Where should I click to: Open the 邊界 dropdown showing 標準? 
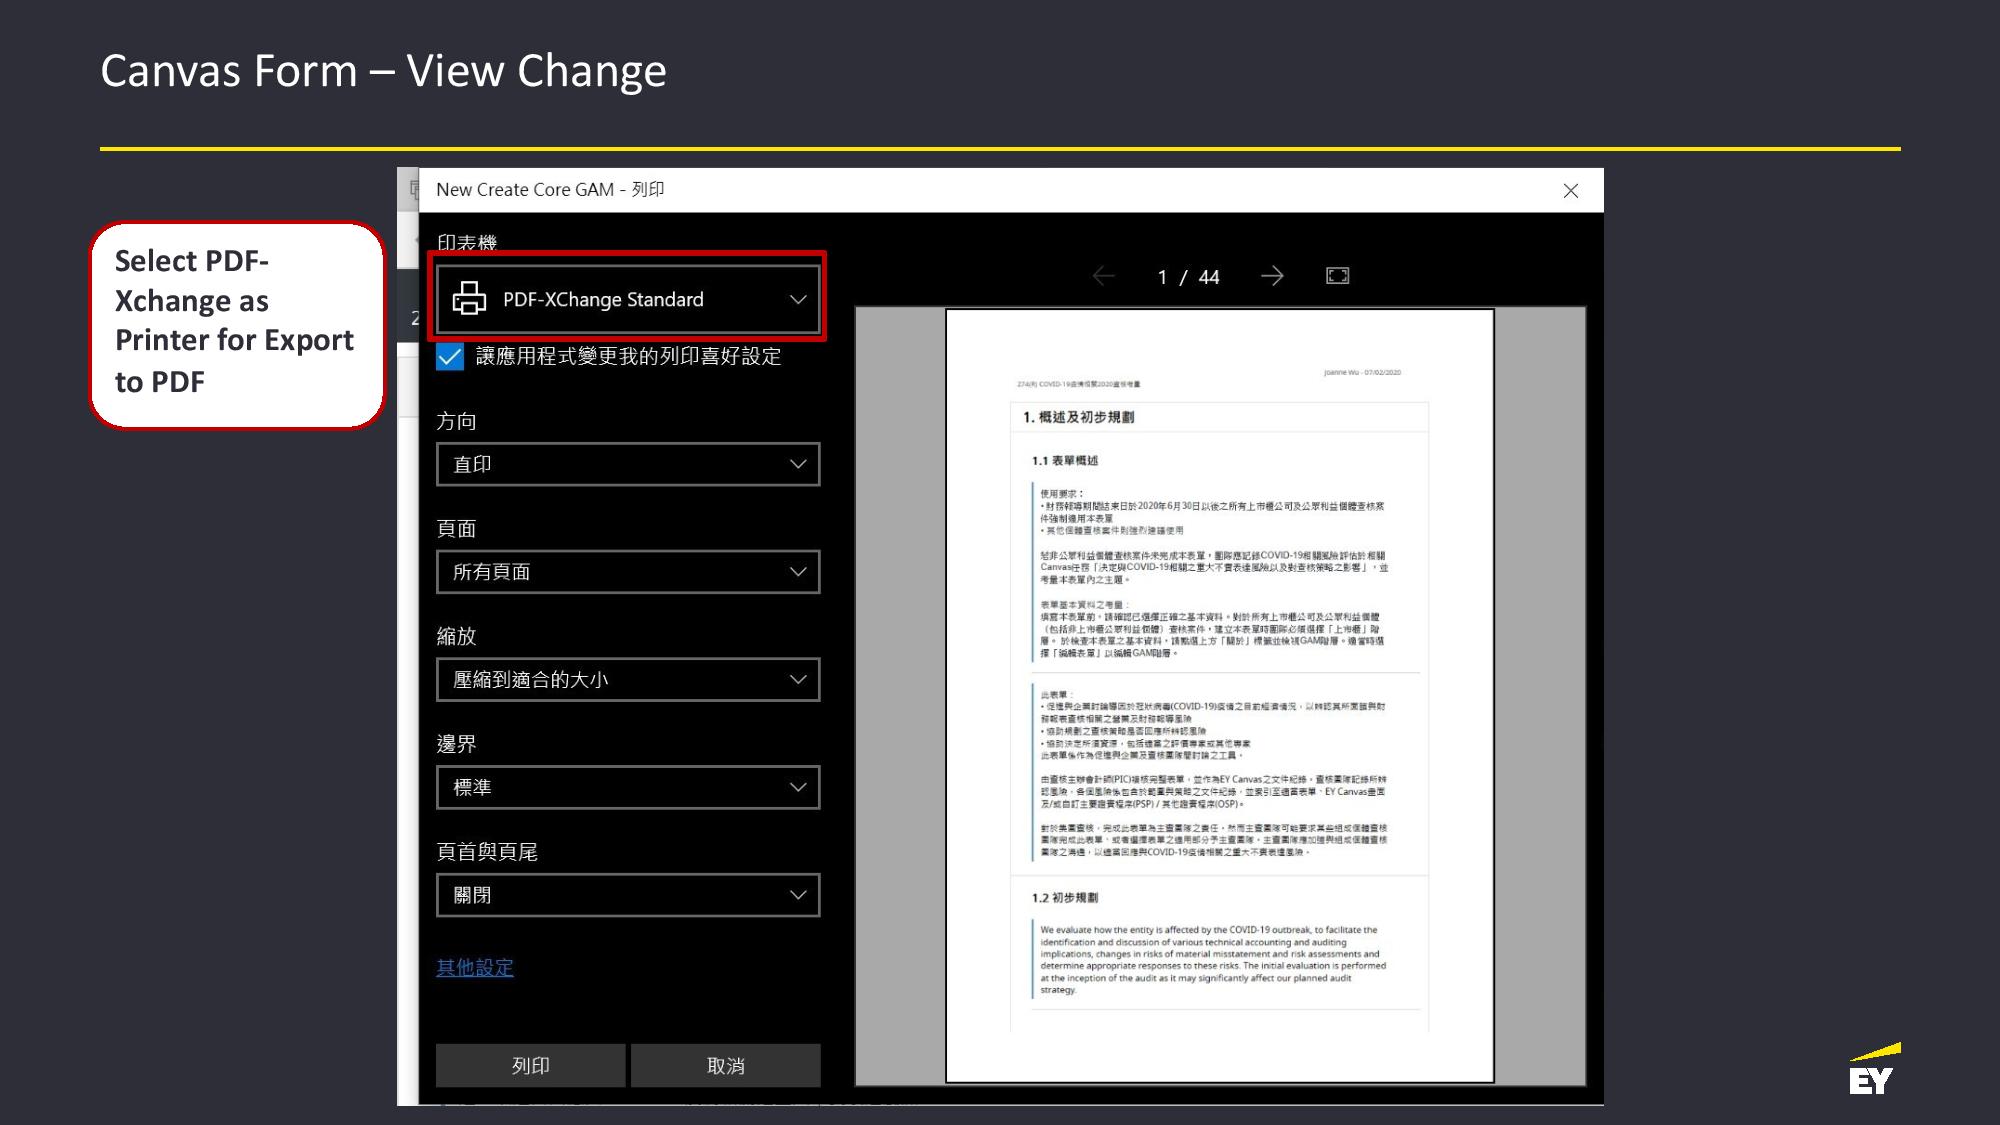pyautogui.click(x=628, y=787)
